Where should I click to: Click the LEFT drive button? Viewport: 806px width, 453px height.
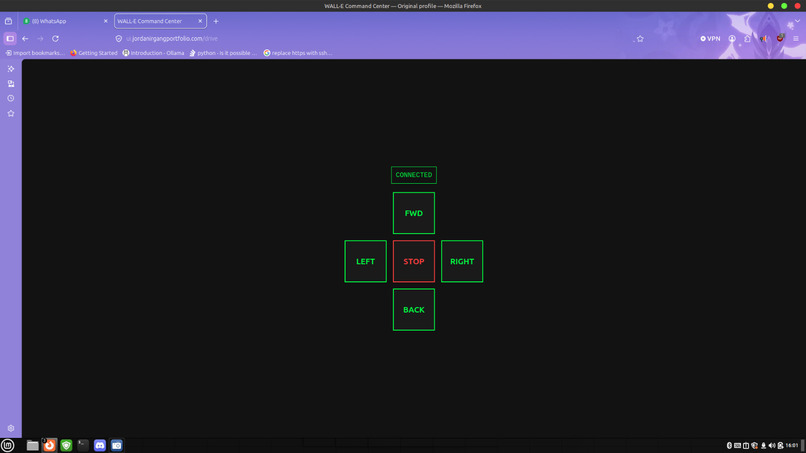coord(365,261)
